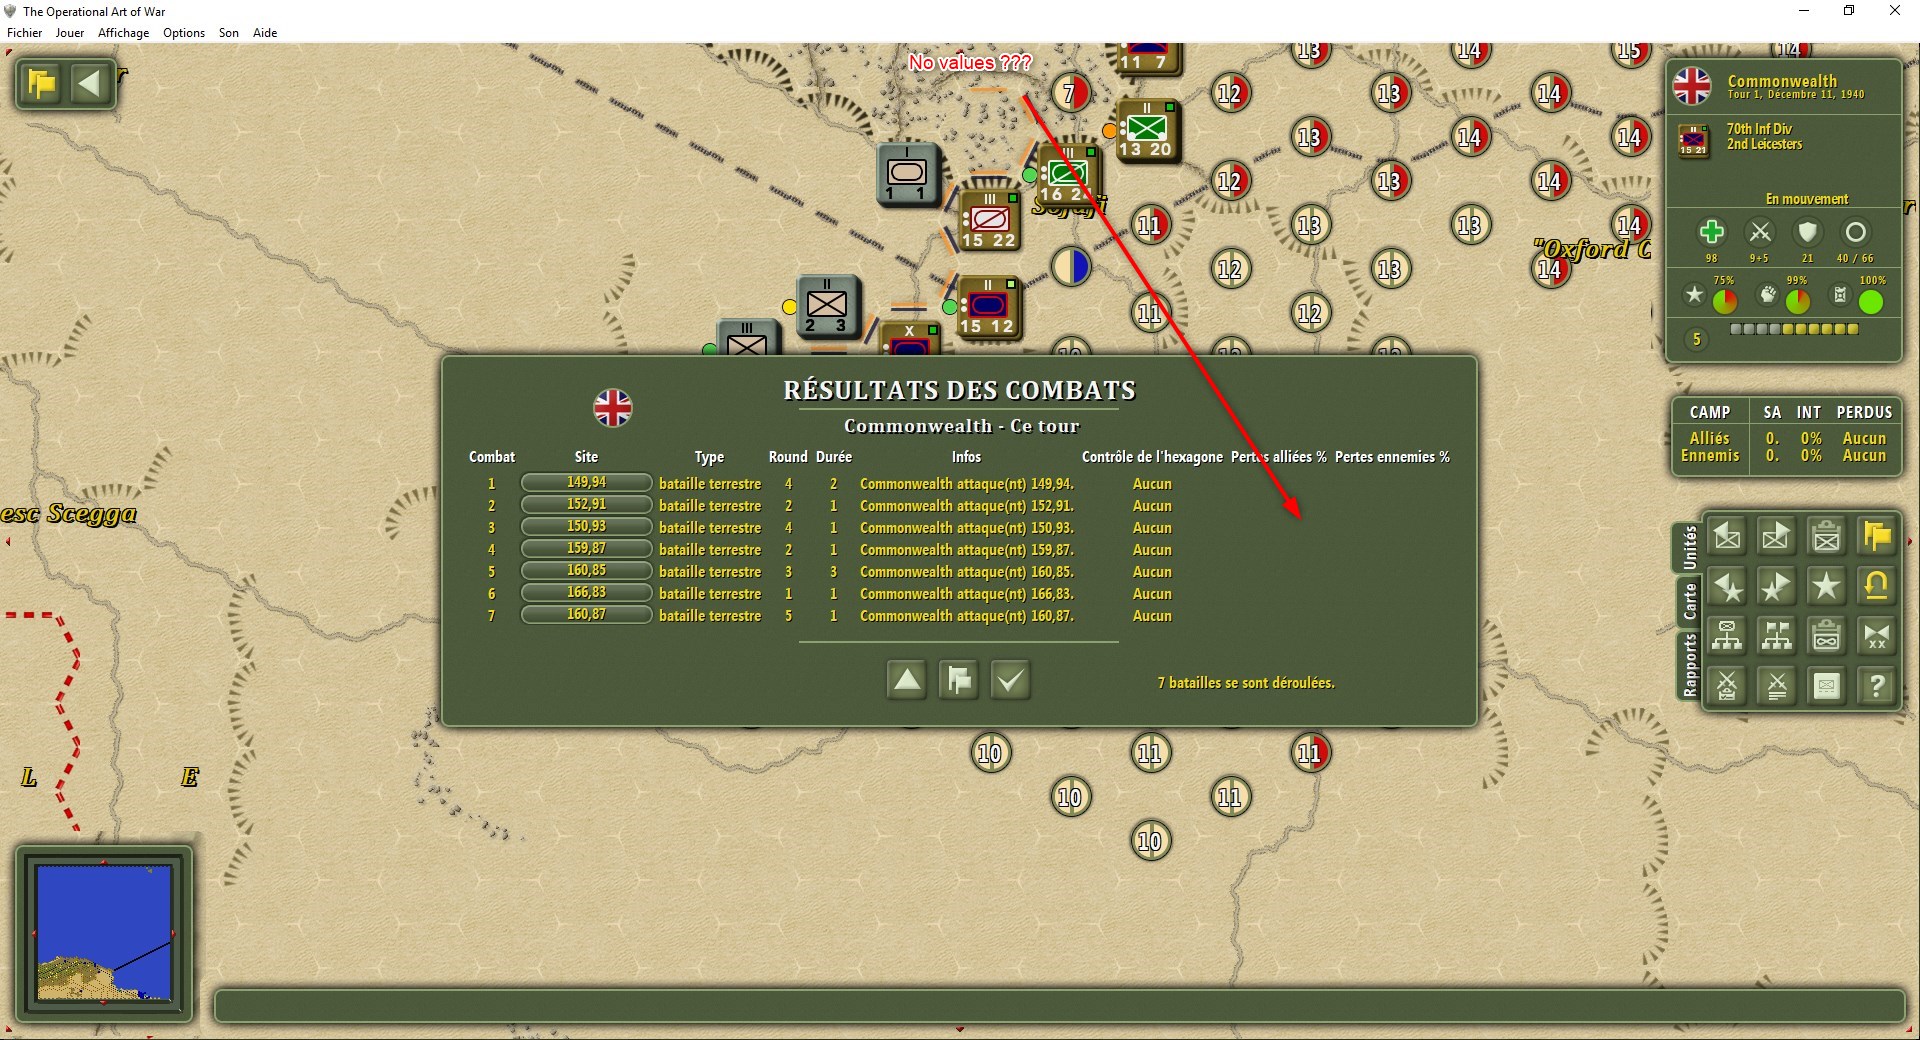The height and width of the screenshot is (1040, 1920).
Task: Switch to the Unités tab
Action: (x=1689, y=547)
